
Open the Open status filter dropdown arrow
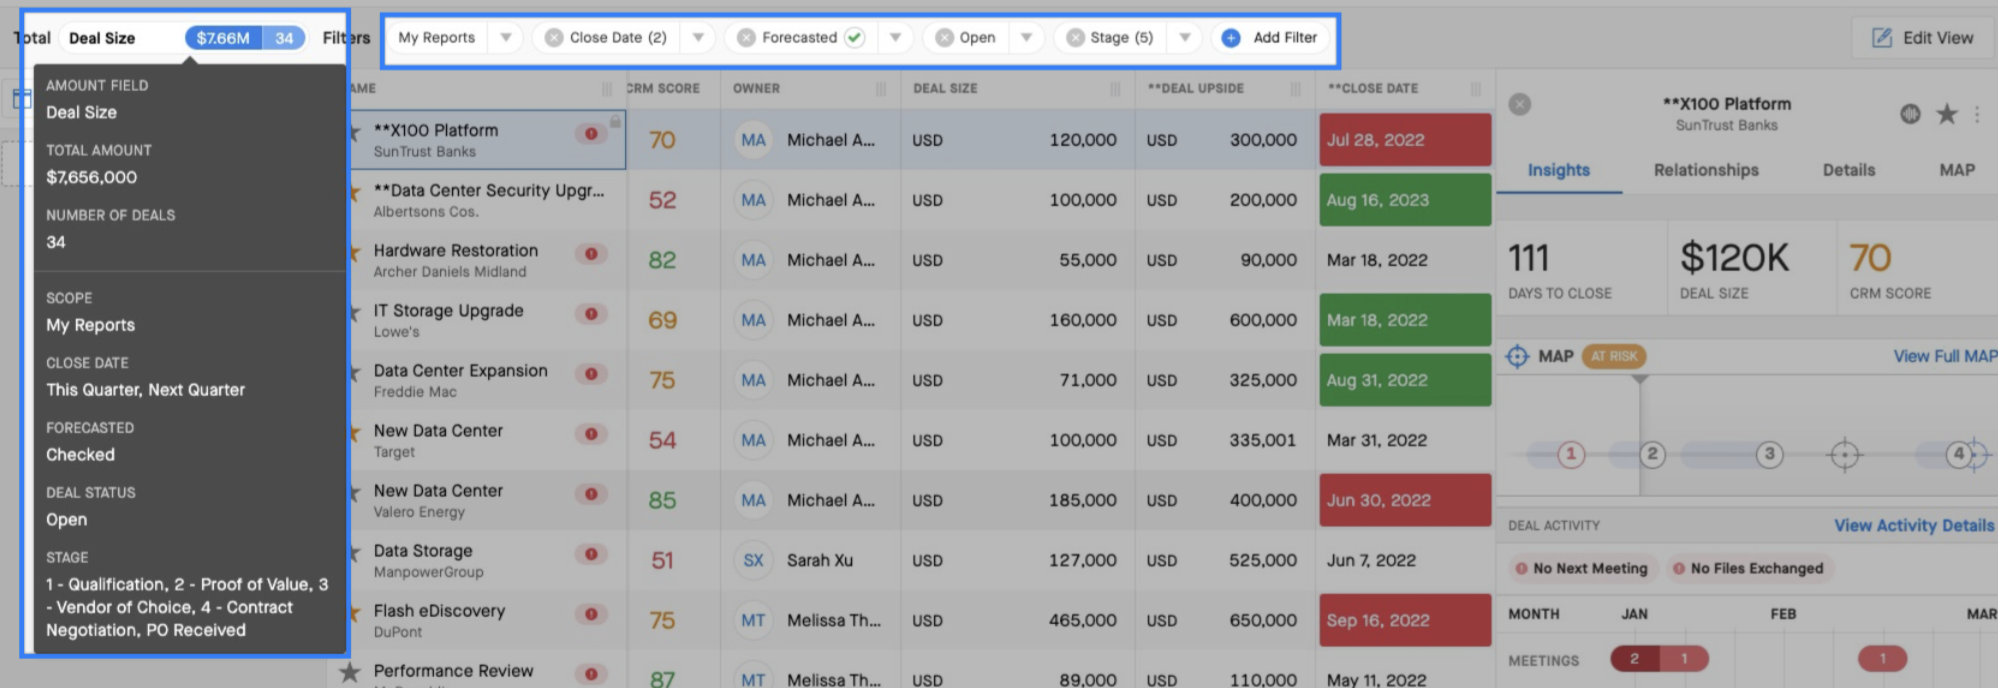1026,38
